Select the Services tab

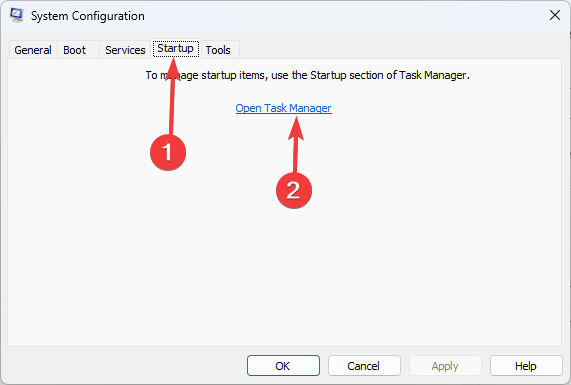click(125, 50)
